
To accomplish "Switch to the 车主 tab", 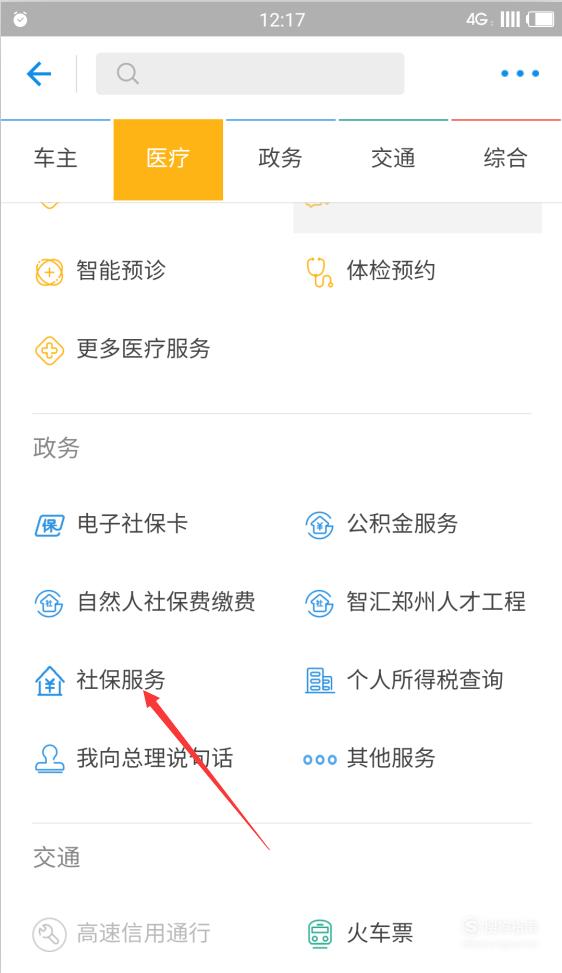I will pos(56,159).
